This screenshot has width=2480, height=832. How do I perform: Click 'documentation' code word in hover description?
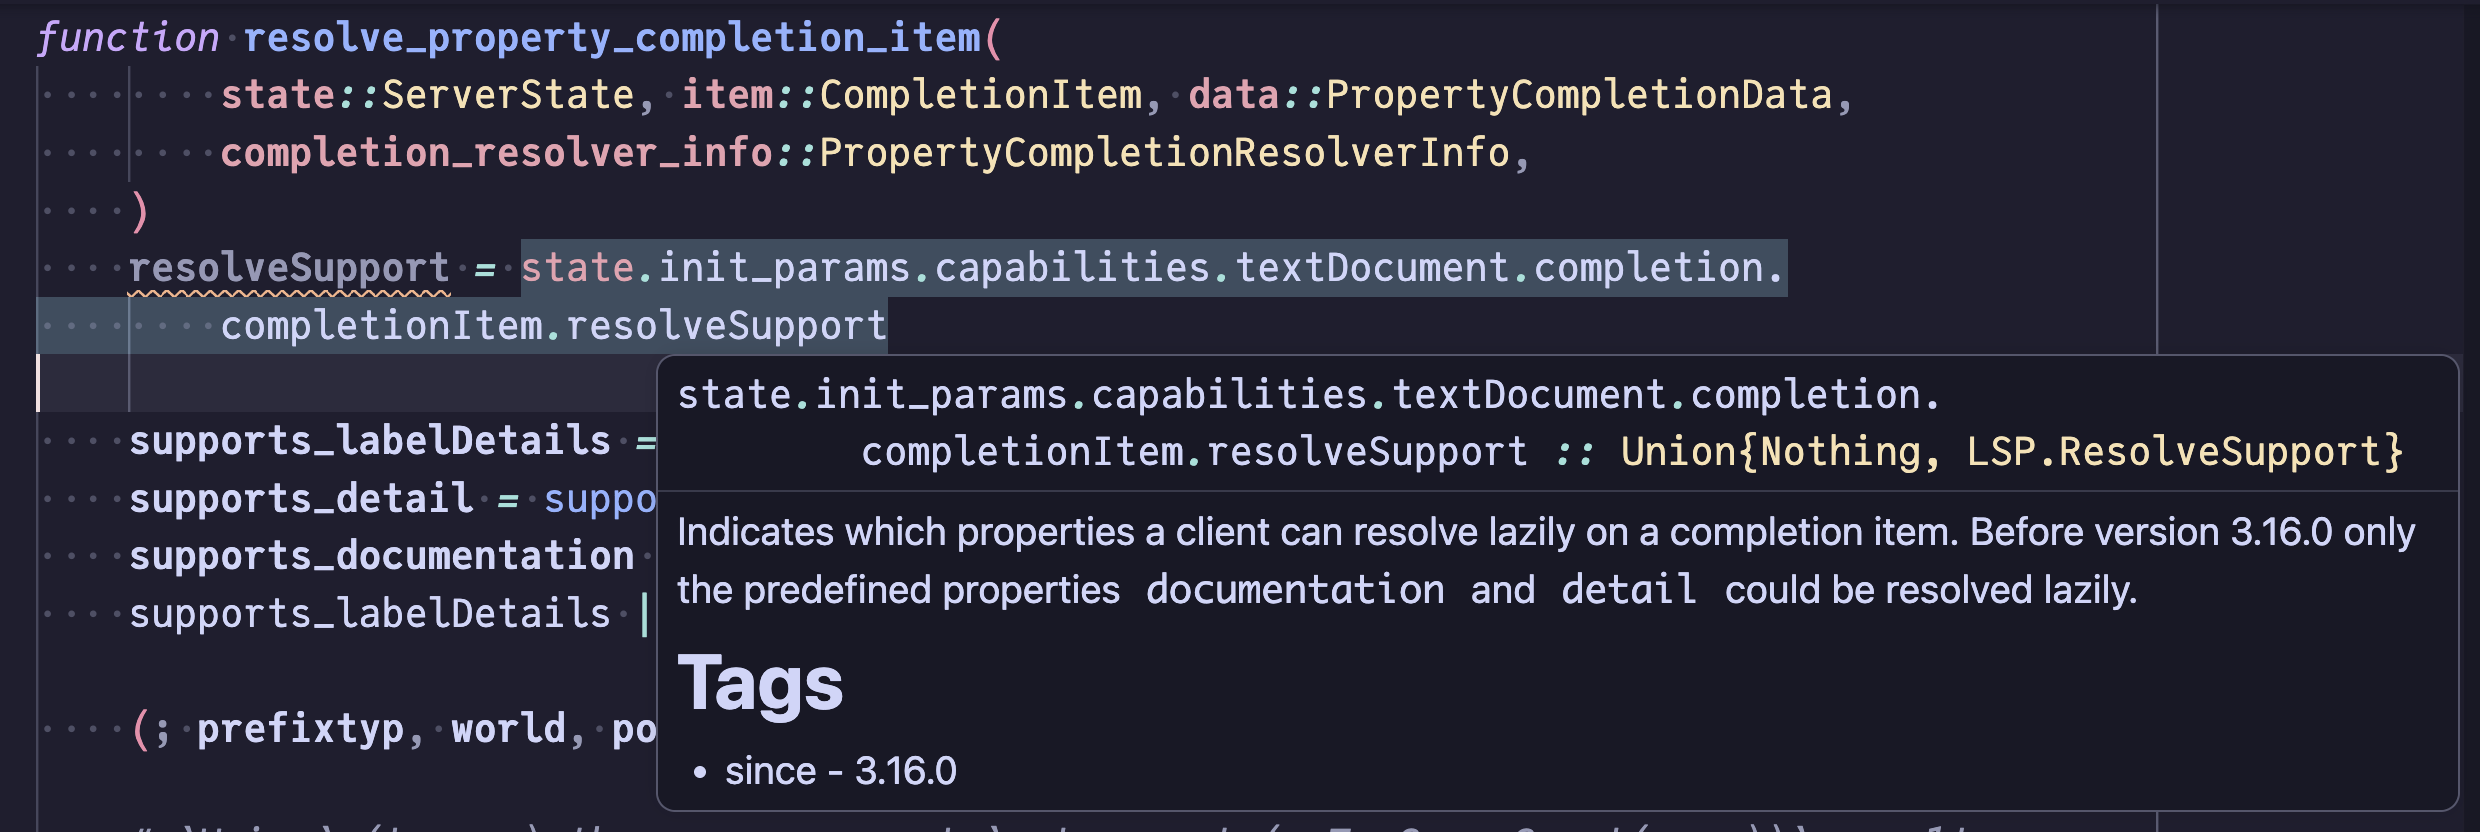1295,590
